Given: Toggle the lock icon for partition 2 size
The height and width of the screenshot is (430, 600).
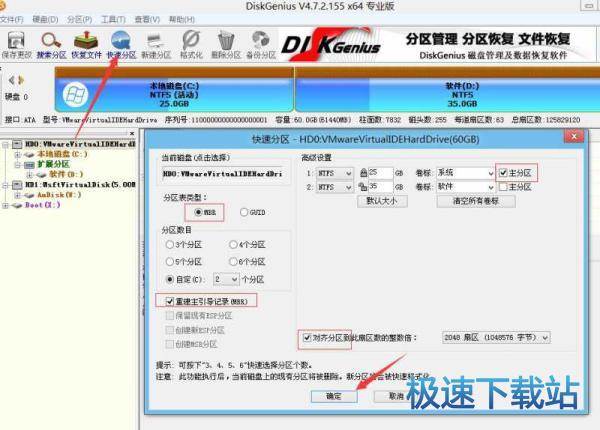Looking at the screenshot, I should click(x=363, y=187).
